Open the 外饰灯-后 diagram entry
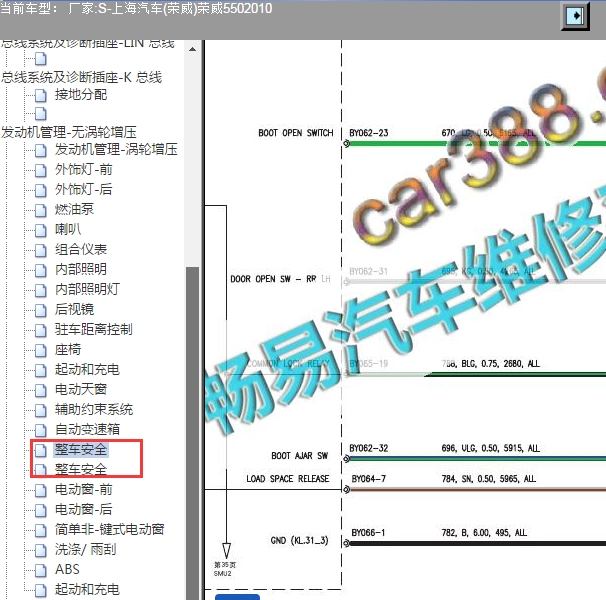 pos(83,189)
